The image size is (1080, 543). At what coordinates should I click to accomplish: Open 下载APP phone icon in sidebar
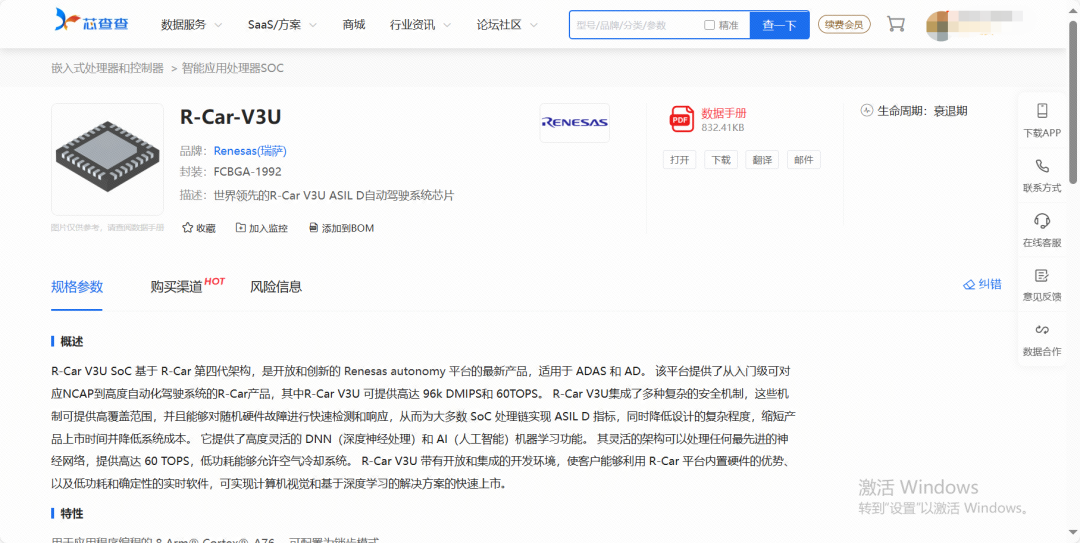click(1042, 110)
